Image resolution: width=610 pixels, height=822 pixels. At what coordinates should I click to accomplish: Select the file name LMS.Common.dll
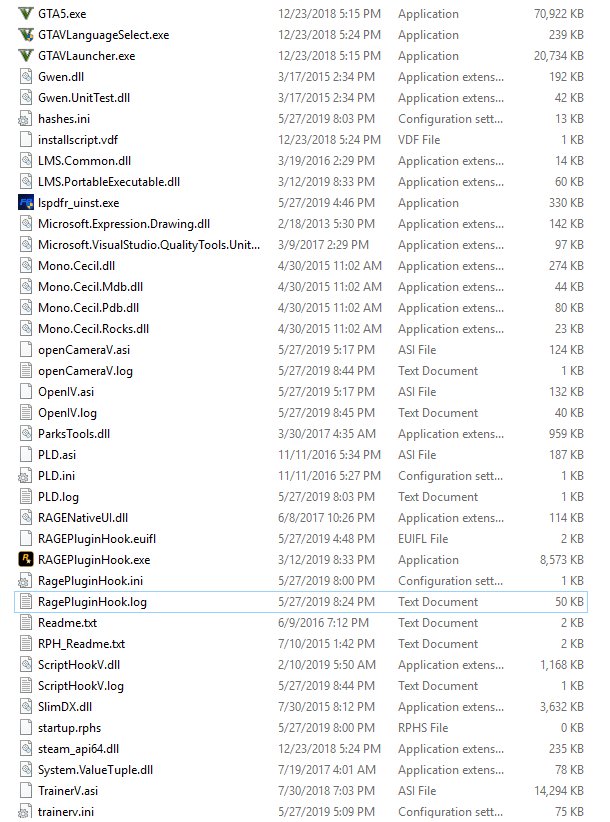84,161
